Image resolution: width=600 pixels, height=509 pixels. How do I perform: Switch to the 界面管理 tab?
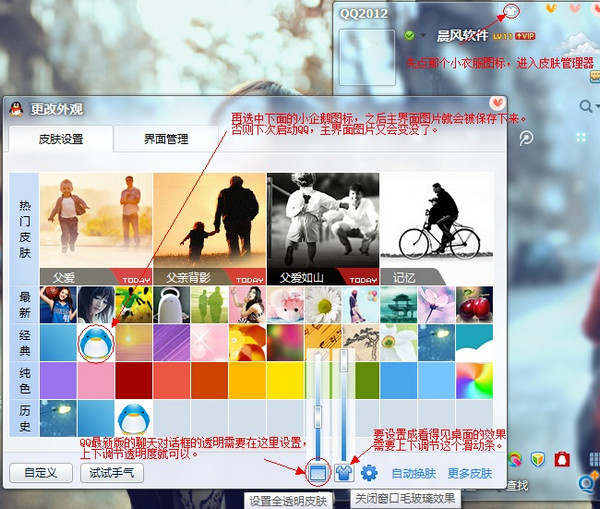tap(166, 139)
